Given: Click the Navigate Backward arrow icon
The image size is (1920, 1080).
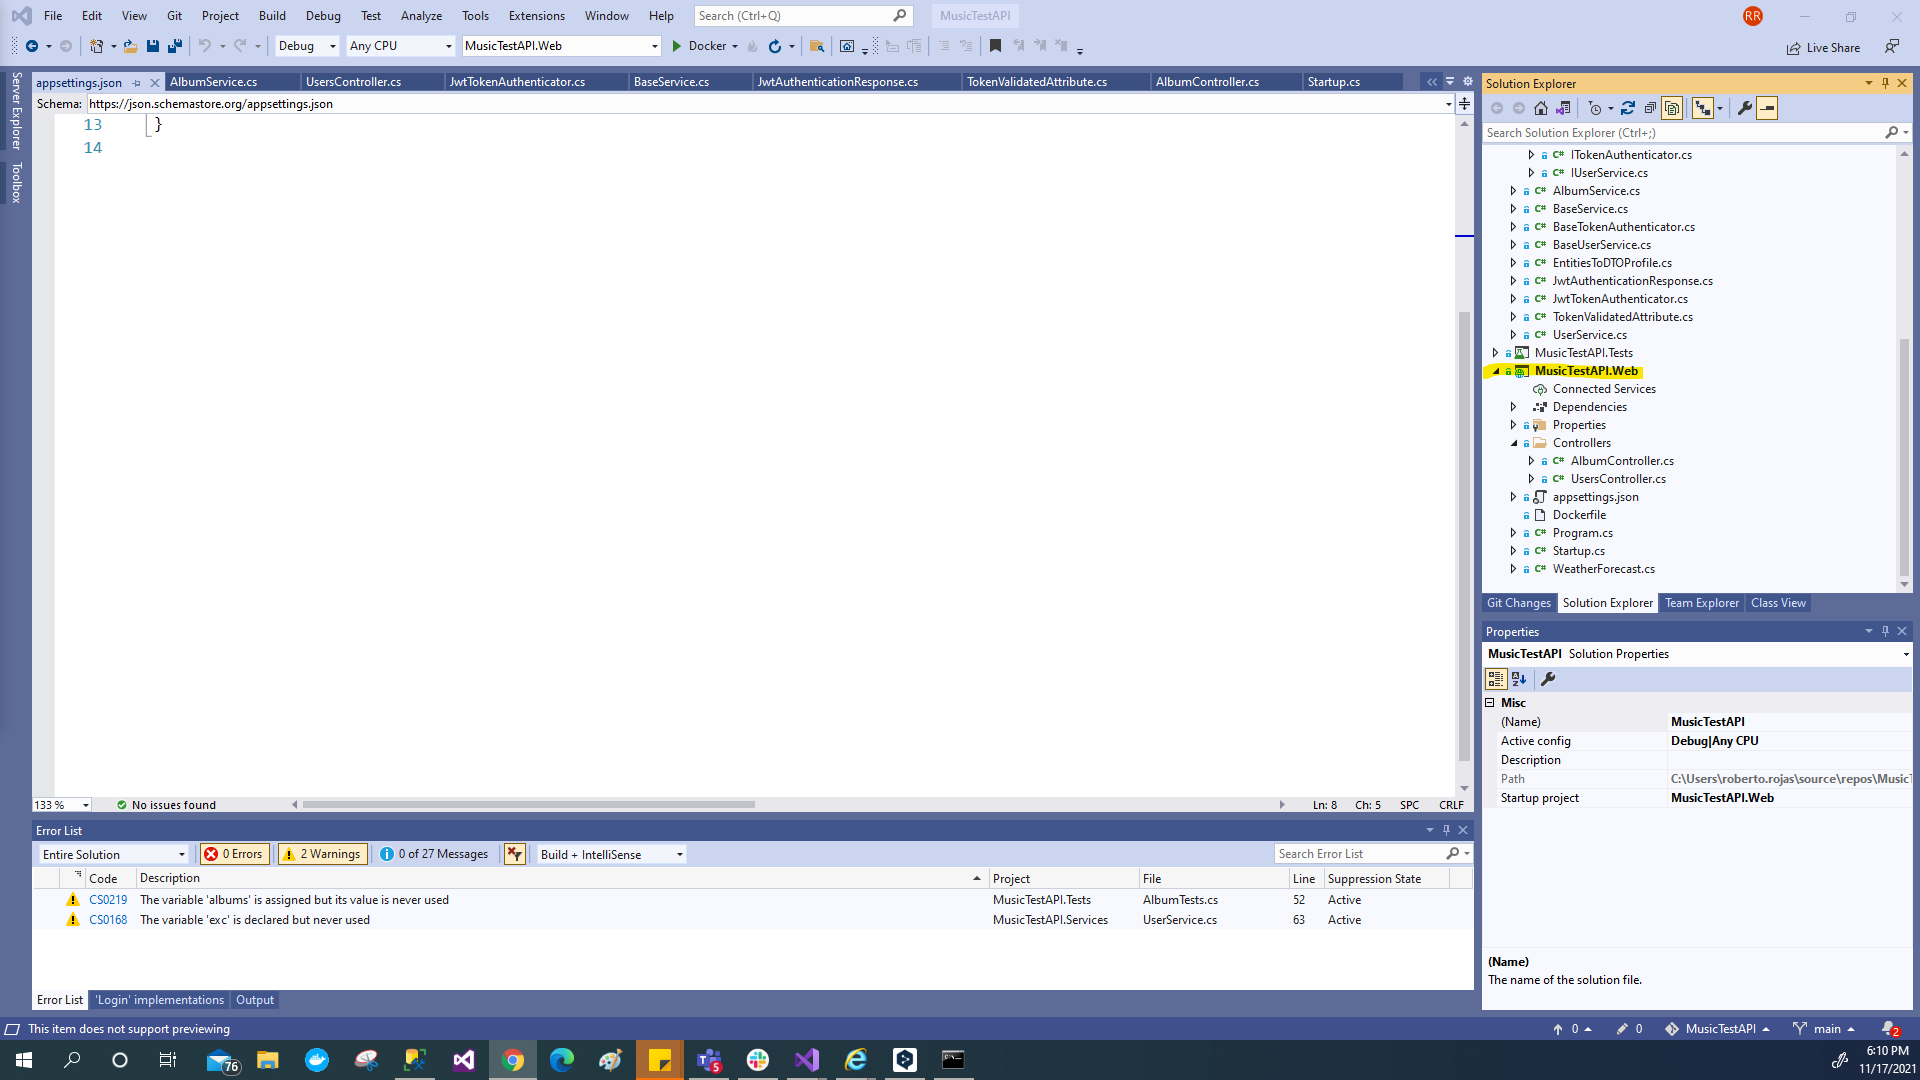Looking at the screenshot, I should (32, 46).
